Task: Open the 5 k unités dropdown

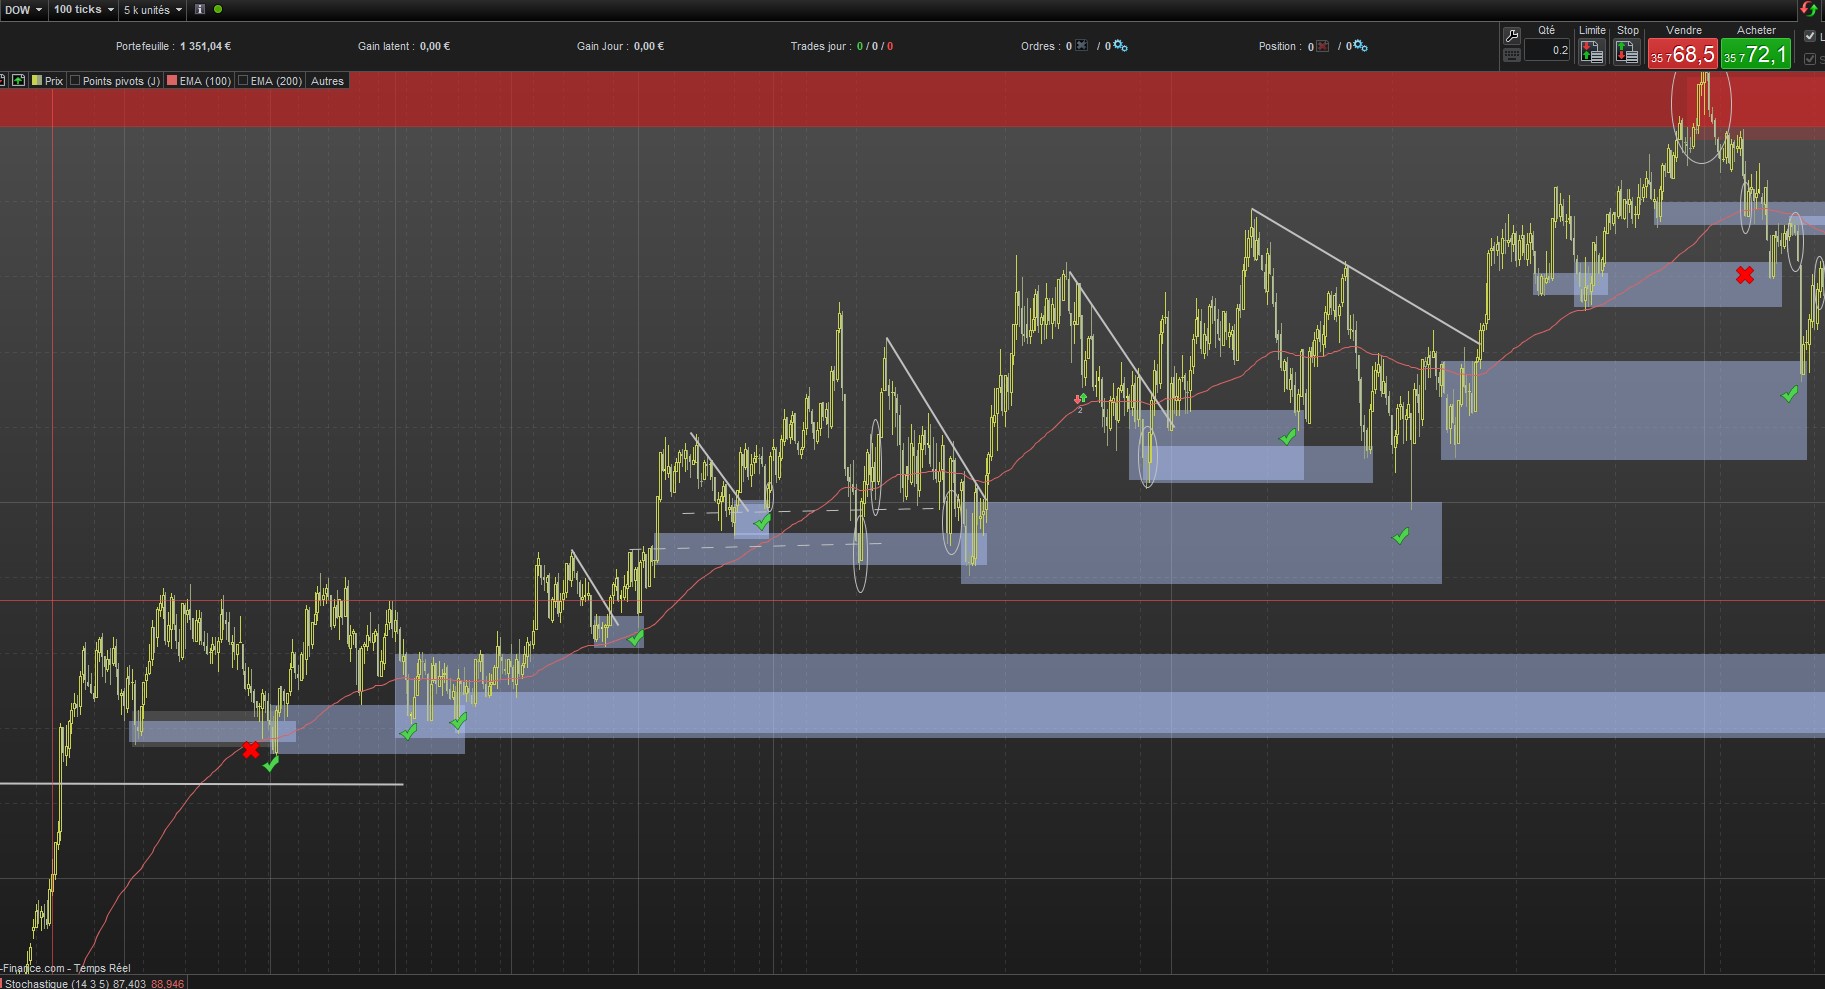Action: point(152,10)
